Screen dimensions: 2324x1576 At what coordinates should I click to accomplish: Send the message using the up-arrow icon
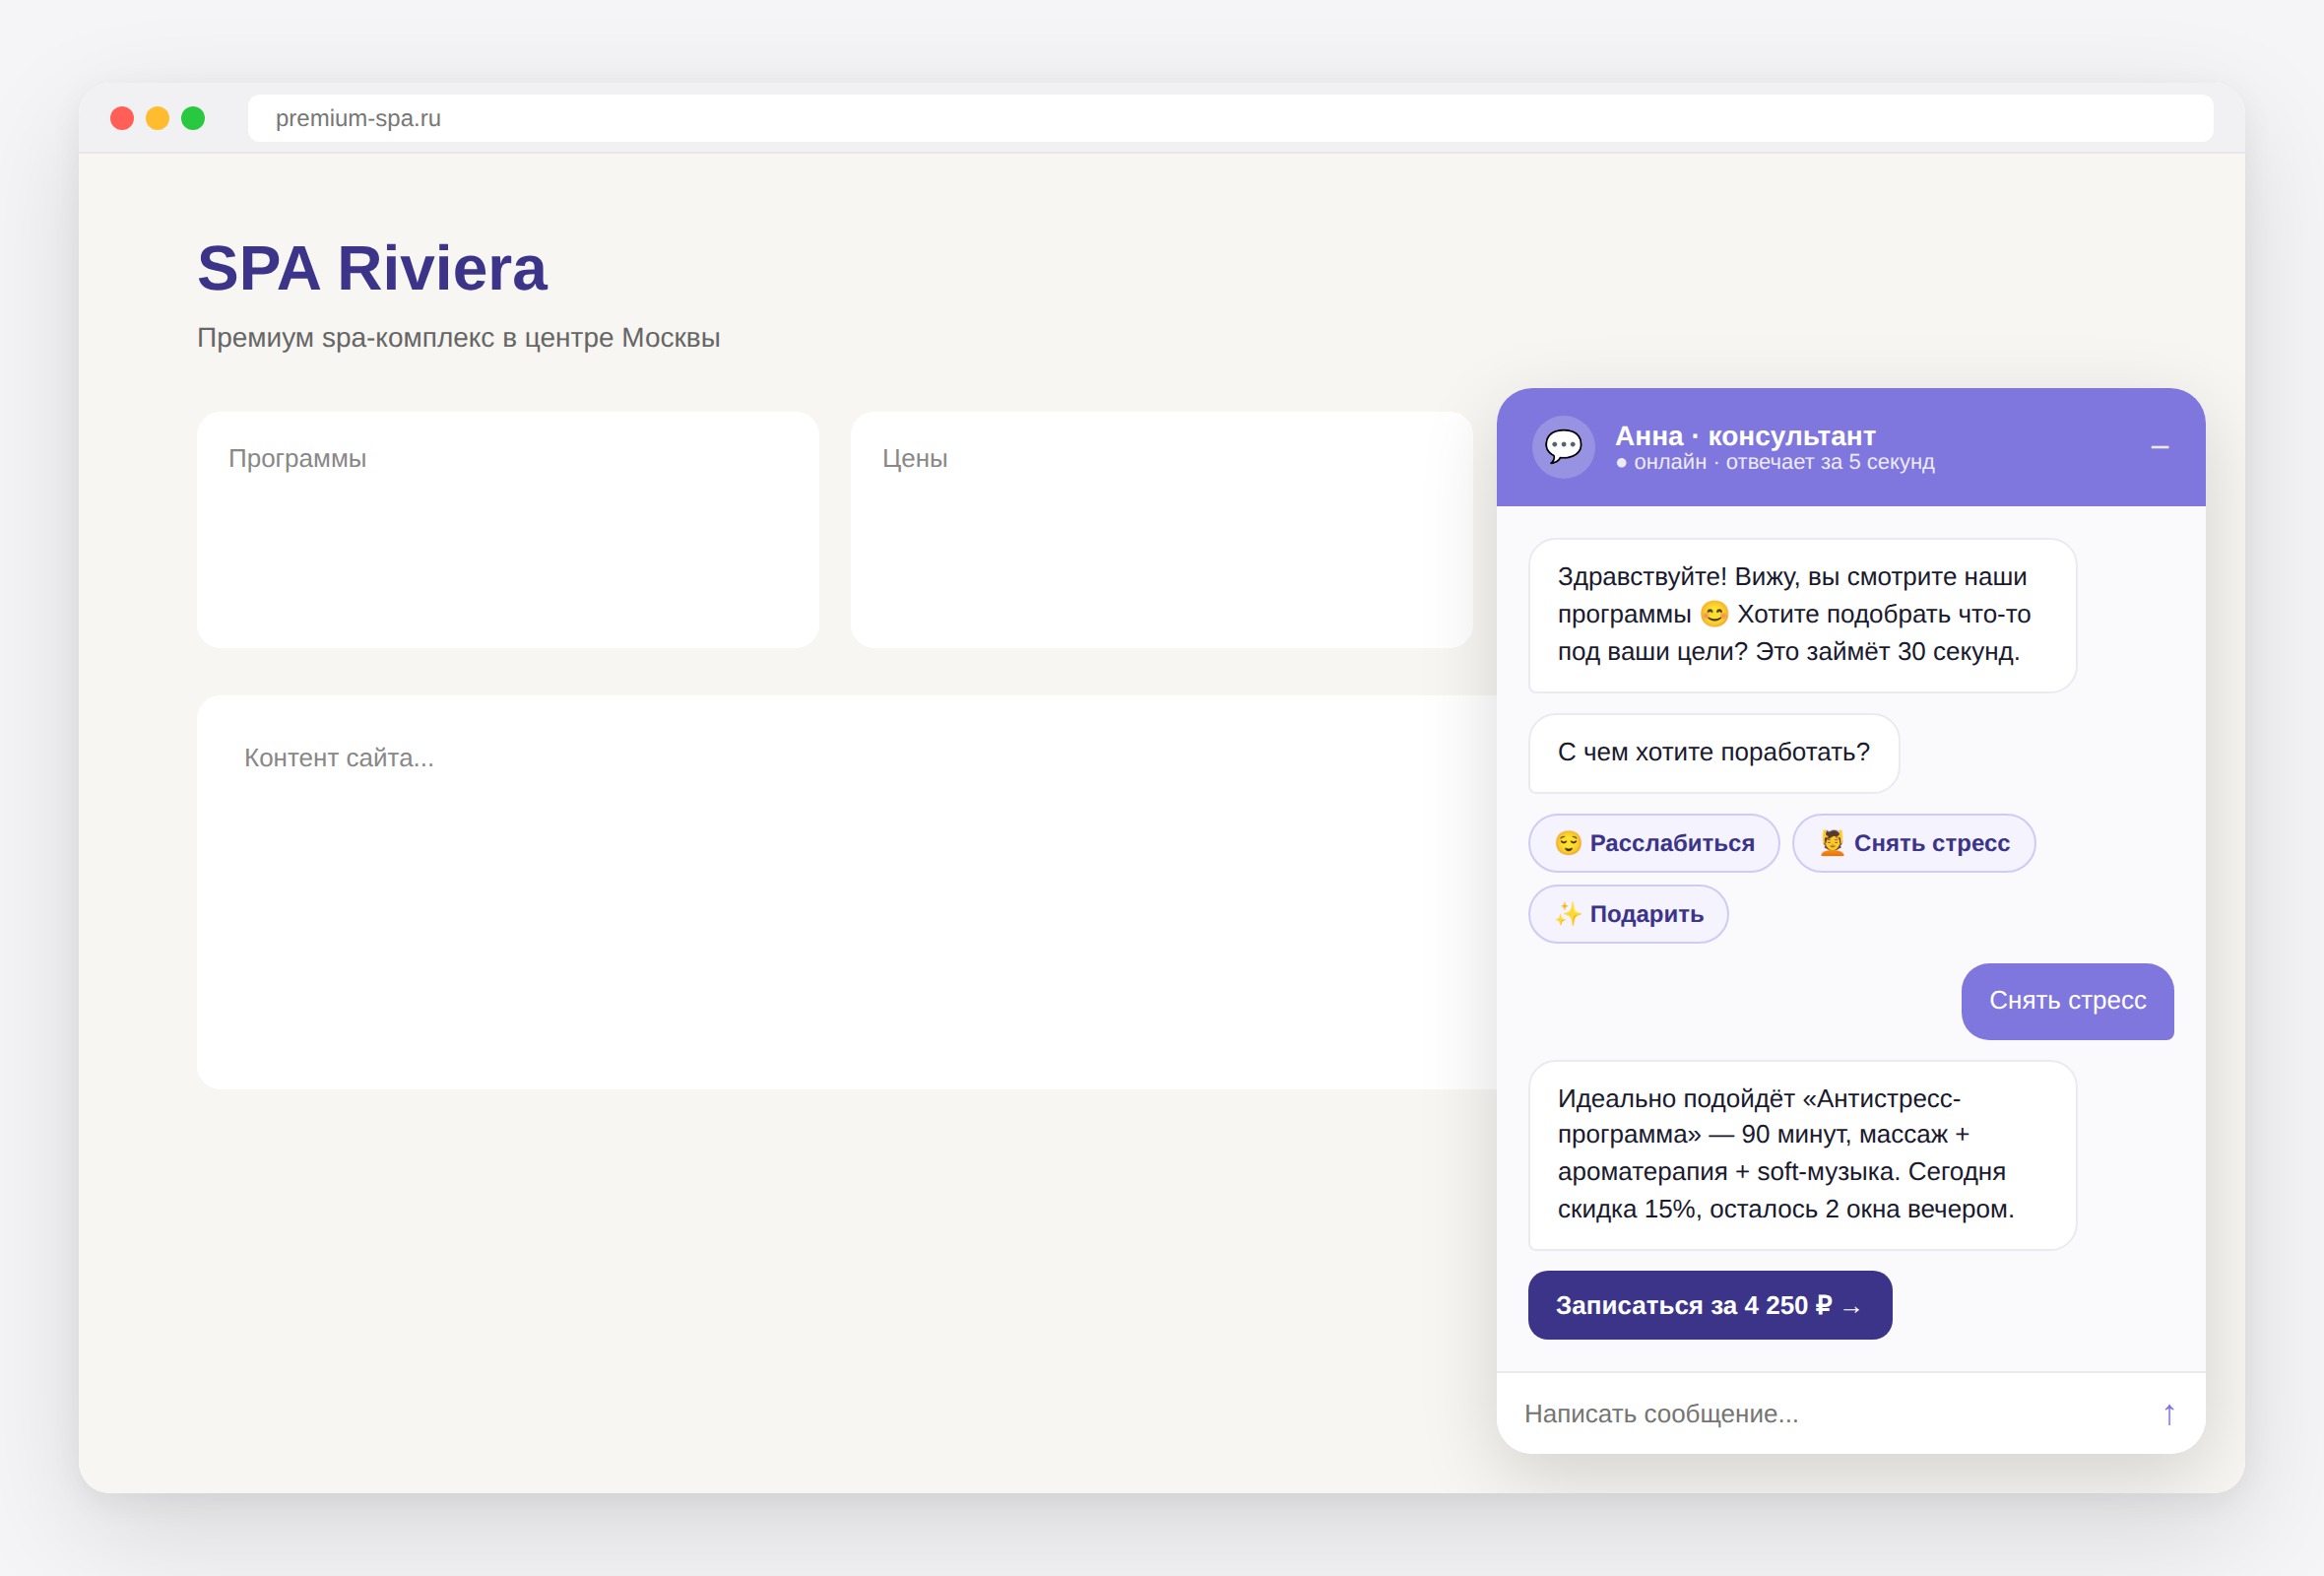2169,1414
